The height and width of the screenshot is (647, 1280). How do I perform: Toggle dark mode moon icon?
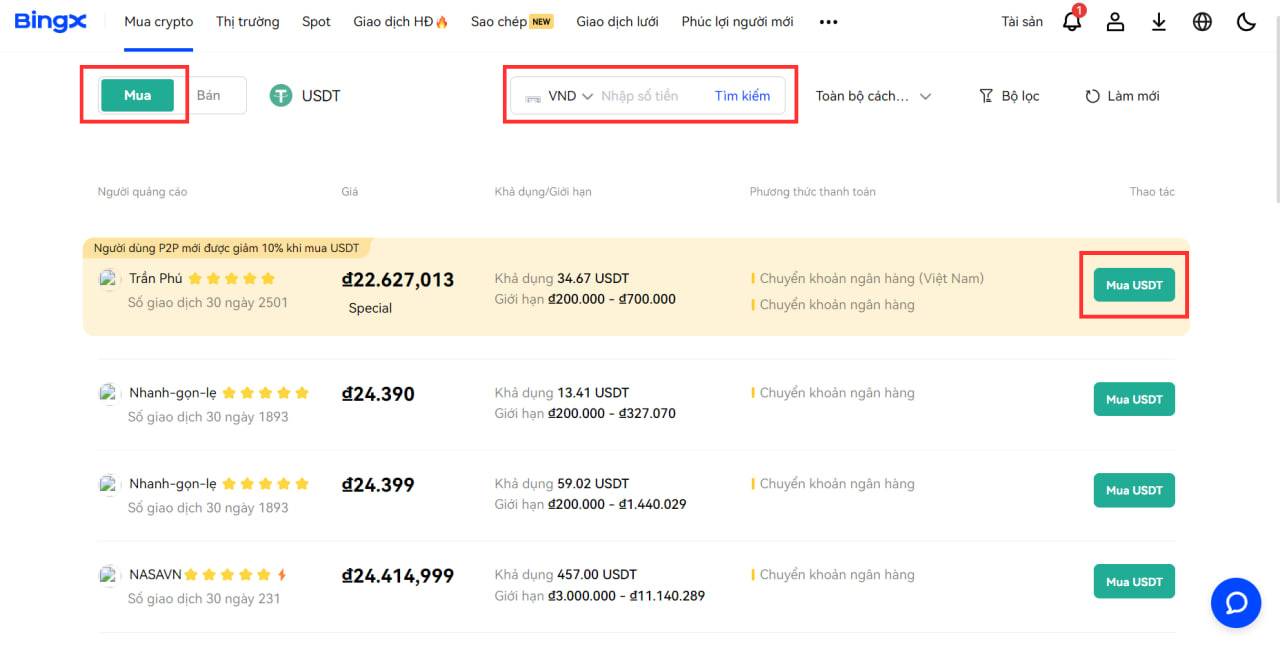tap(1246, 22)
